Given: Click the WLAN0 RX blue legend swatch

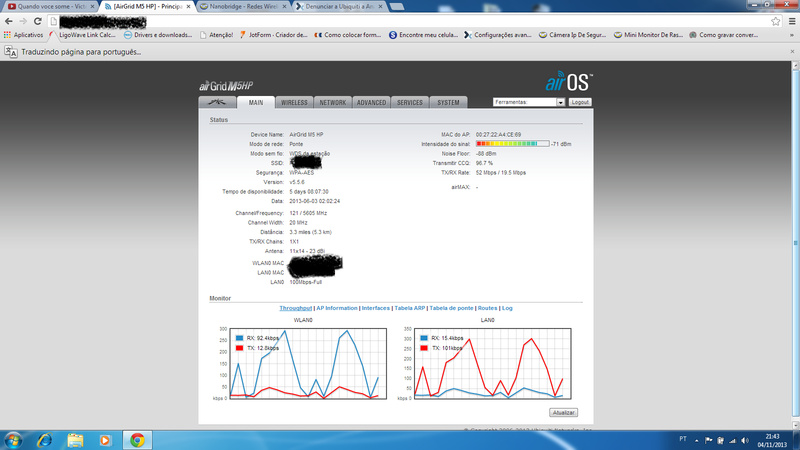Looking at the screenshot, I should 239,338.
